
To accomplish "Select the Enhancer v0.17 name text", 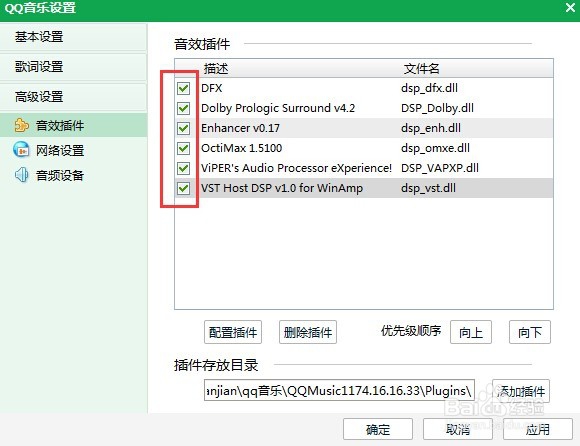I will click(240, 128).
